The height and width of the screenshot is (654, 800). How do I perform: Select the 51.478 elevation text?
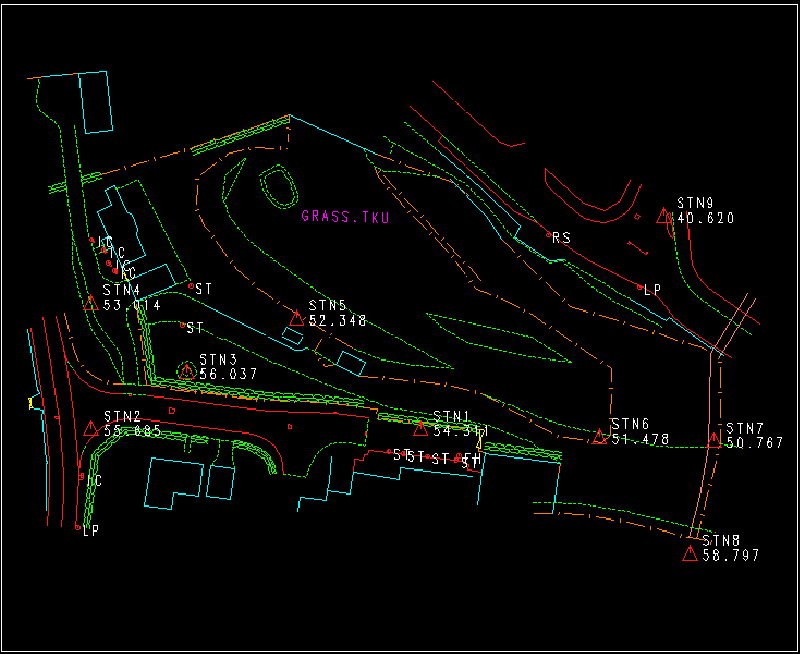(640, 440)
